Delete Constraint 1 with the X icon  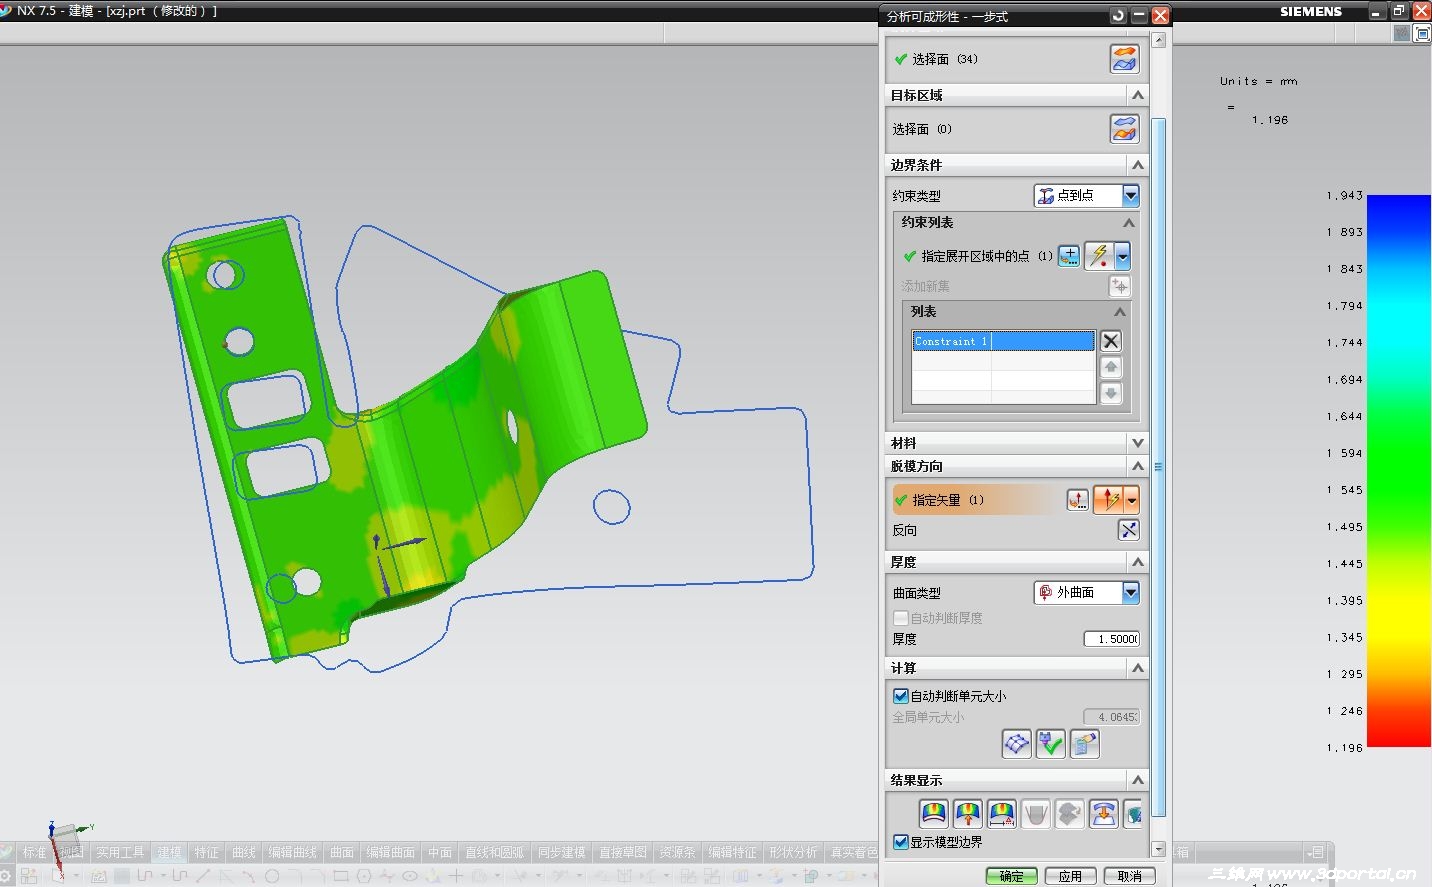(1110, 341)
